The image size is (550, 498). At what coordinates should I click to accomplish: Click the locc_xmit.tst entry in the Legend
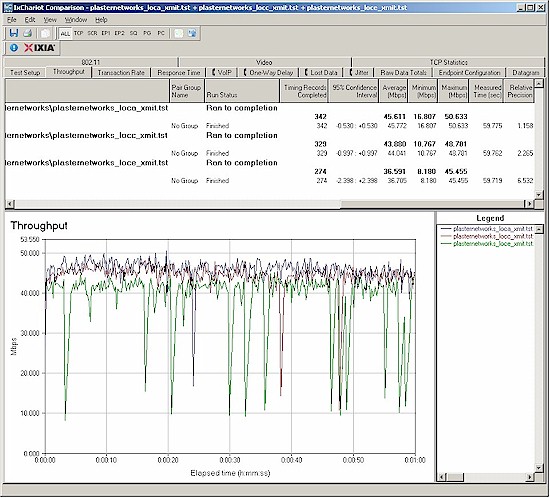[487, 236]
